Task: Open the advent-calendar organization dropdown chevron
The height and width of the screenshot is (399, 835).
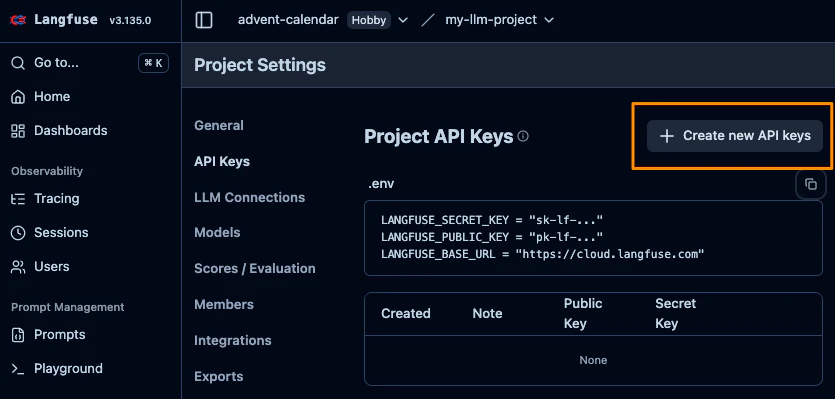Action: tap(403, 20)
